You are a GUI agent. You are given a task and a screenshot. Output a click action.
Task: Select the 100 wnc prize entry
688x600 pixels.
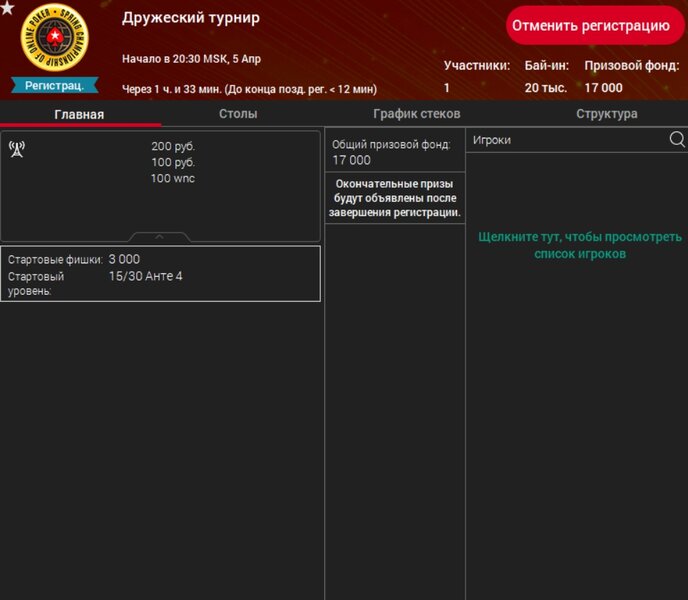point(173,178)
